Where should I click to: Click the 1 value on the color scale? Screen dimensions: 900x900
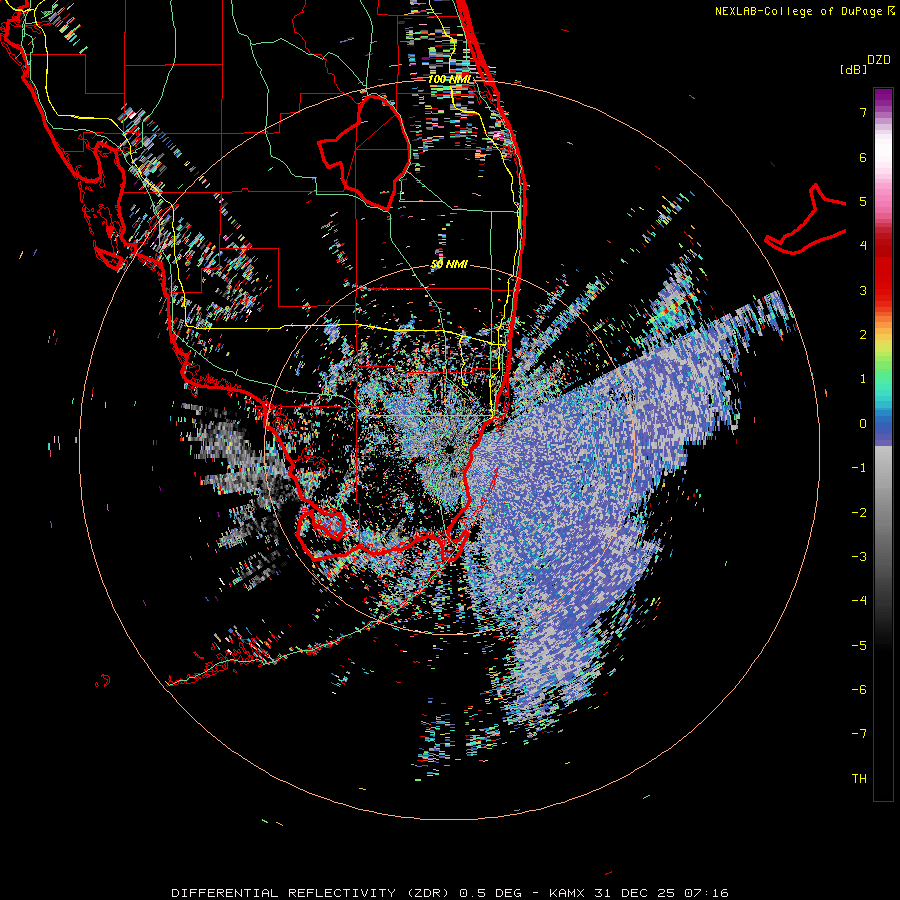(863, 379)
